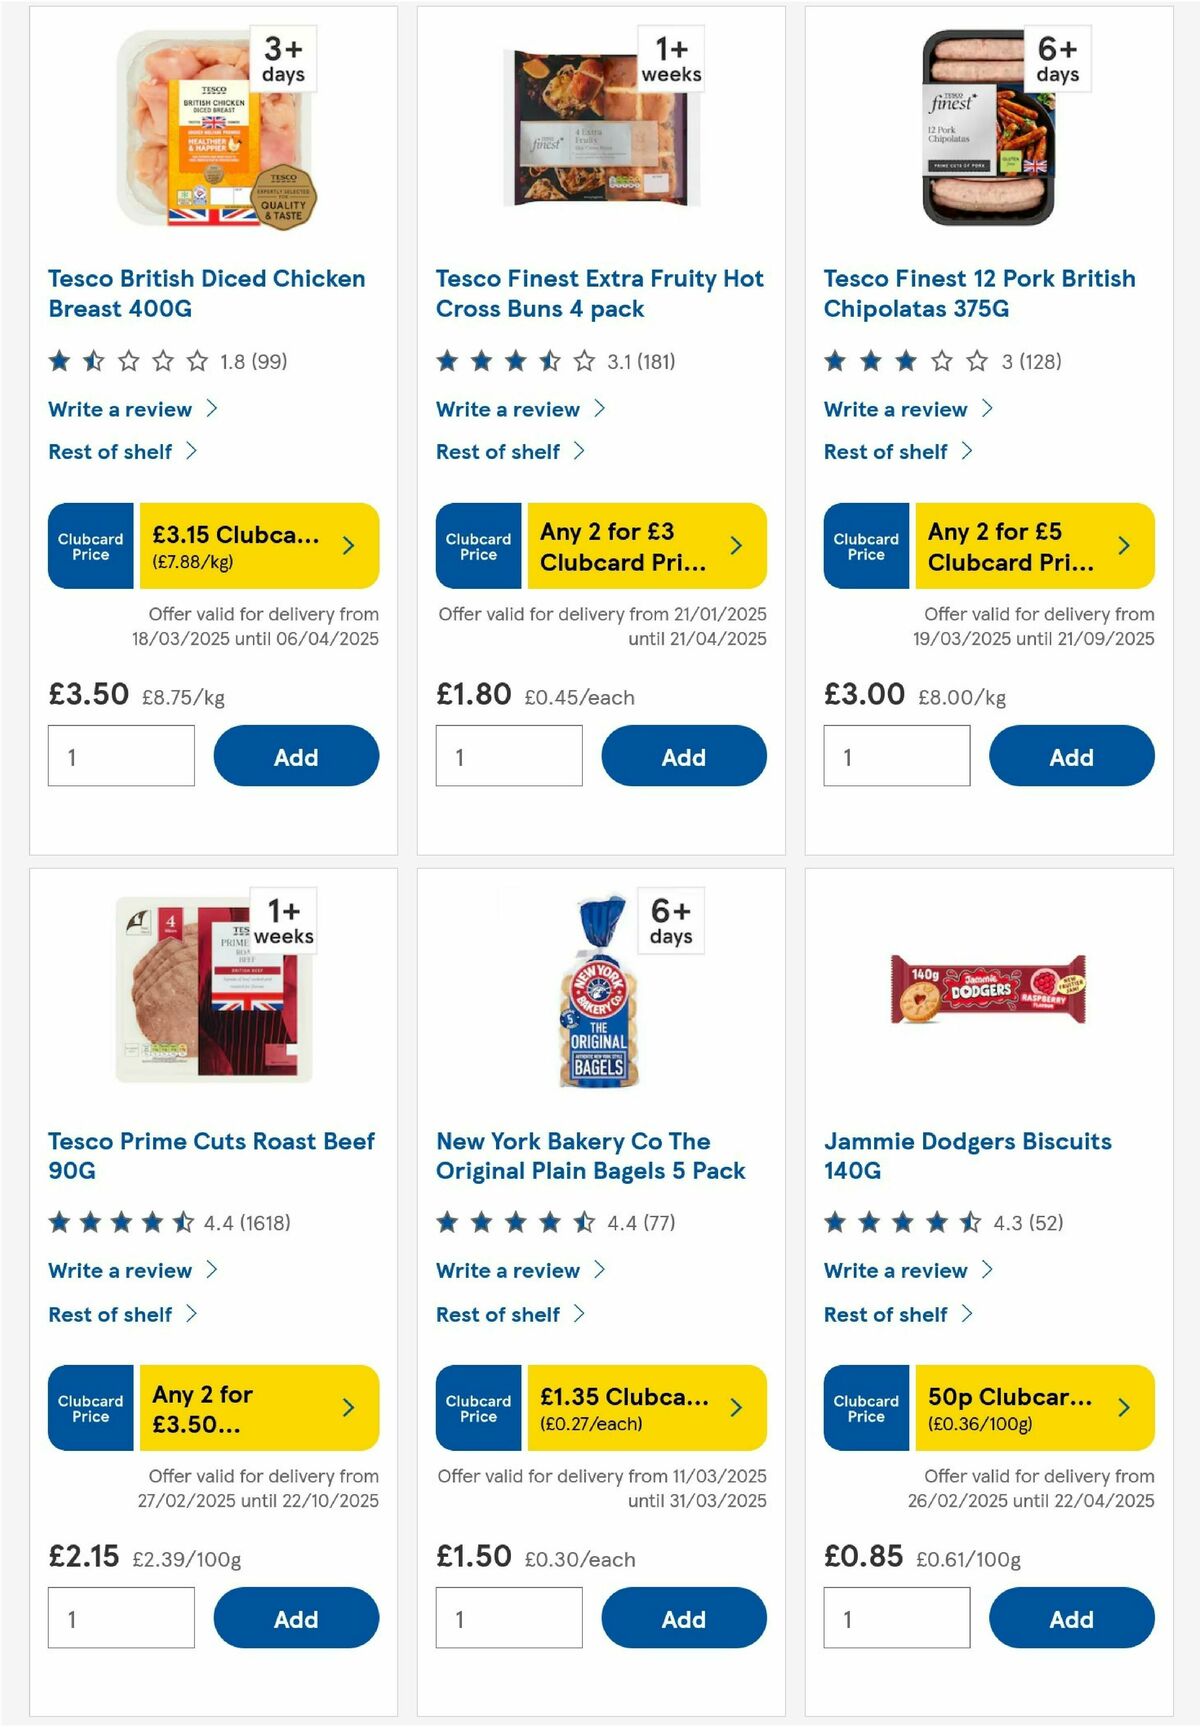Click the quantity field for hot cross buns
1200x1727 pixels.
pyautogui.click(x=508, y=756)
